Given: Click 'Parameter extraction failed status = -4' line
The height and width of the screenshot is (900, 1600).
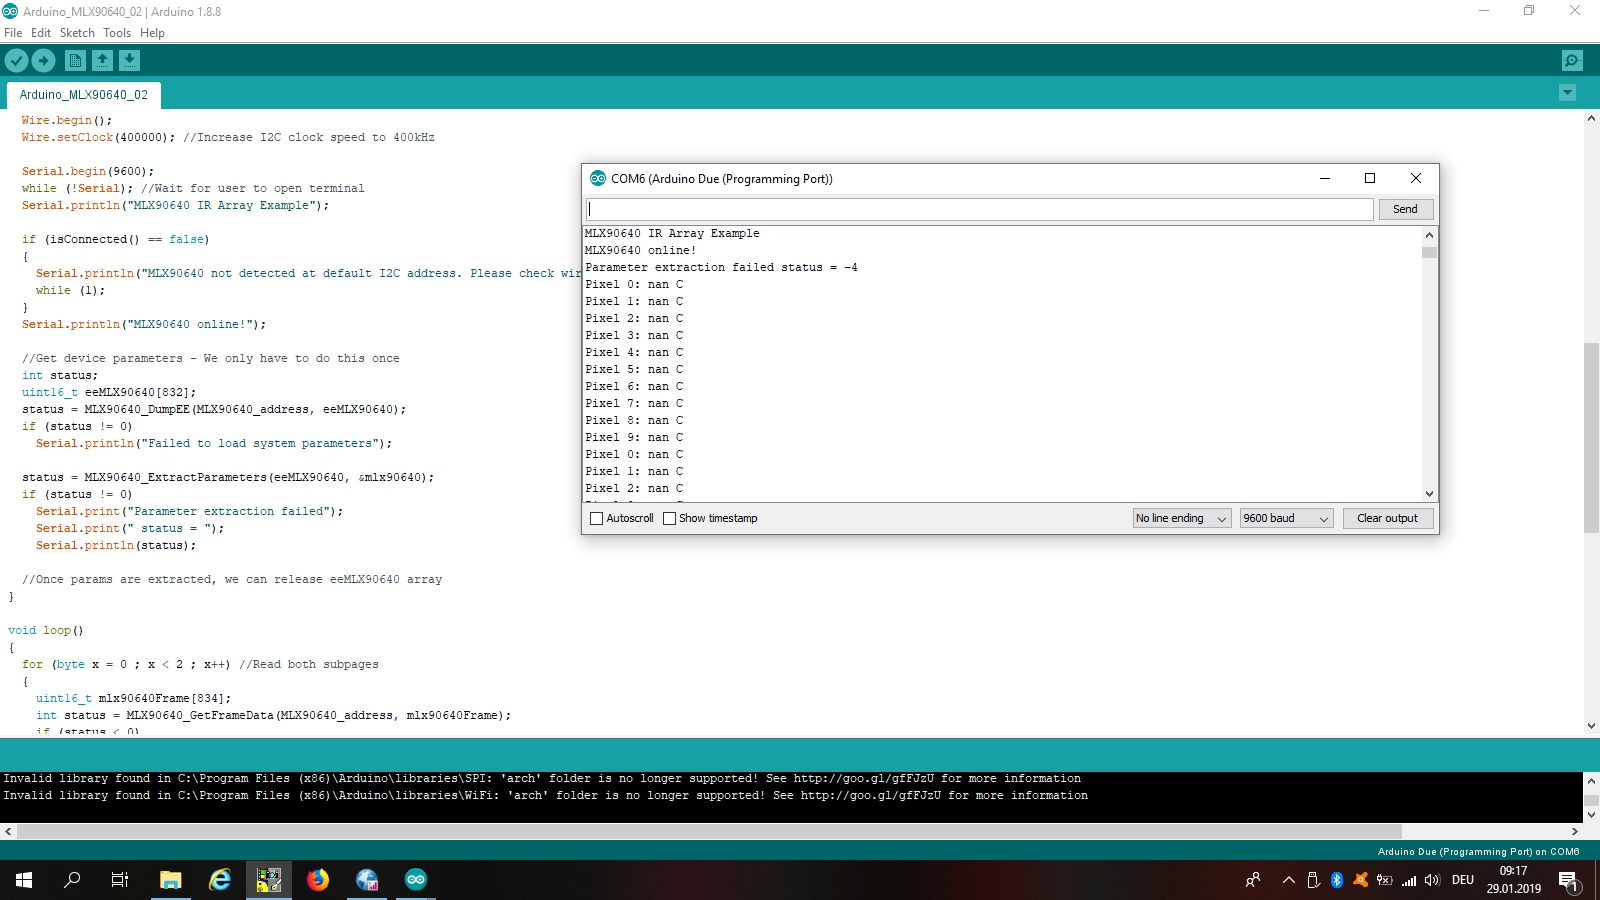Looking at the screenshot, I should pyautogui.click(x=721, y=267).
